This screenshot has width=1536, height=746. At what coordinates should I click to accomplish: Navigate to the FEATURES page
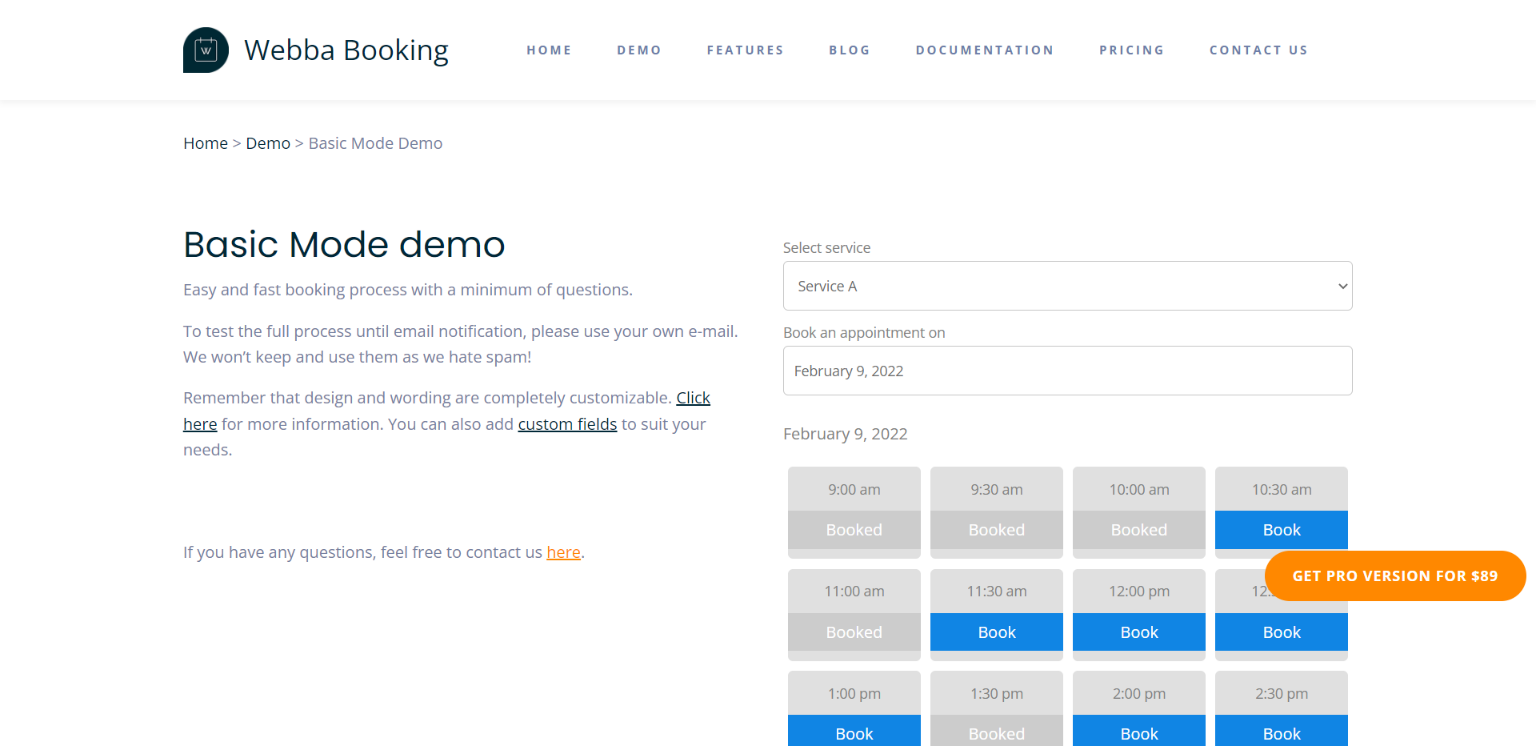coord(745,50)
